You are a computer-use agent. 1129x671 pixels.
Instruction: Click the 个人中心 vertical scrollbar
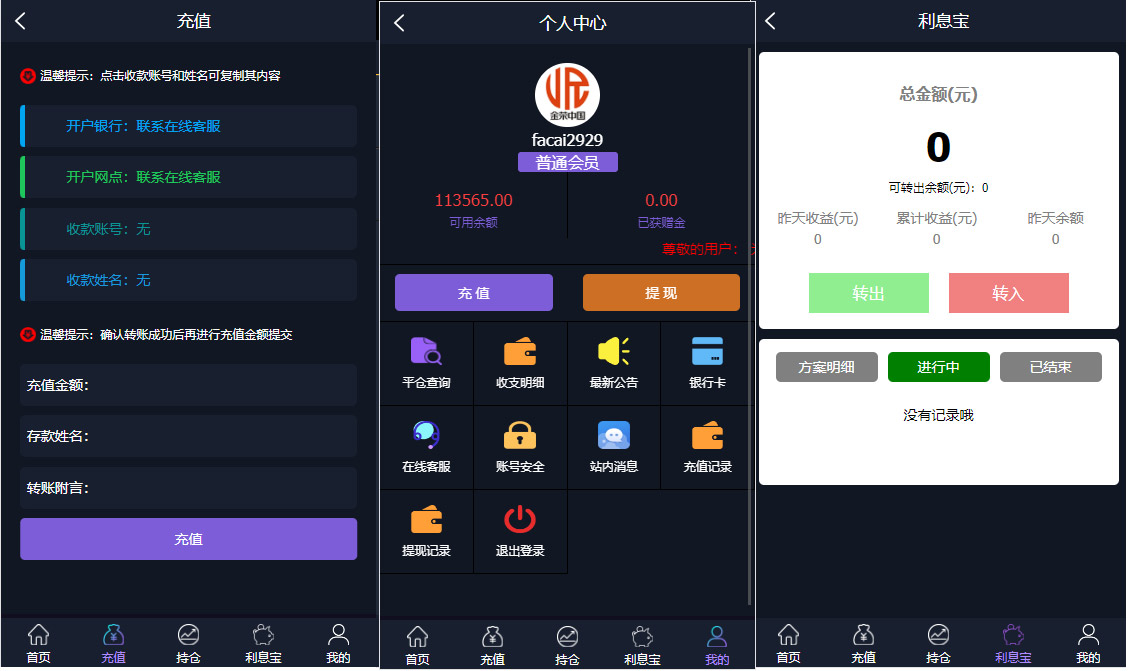750,324
